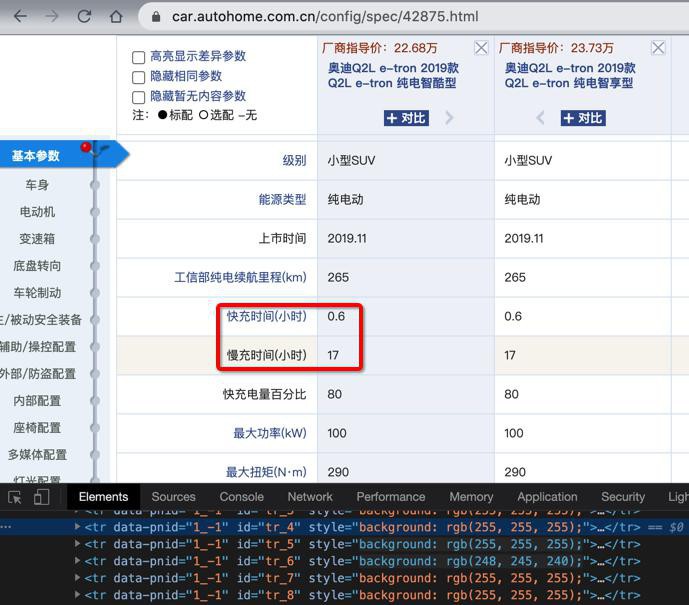The width and height of the screenshot is (689, 605).
Task: Jump to 变速箱 section in sidebar
Action: 37,239
